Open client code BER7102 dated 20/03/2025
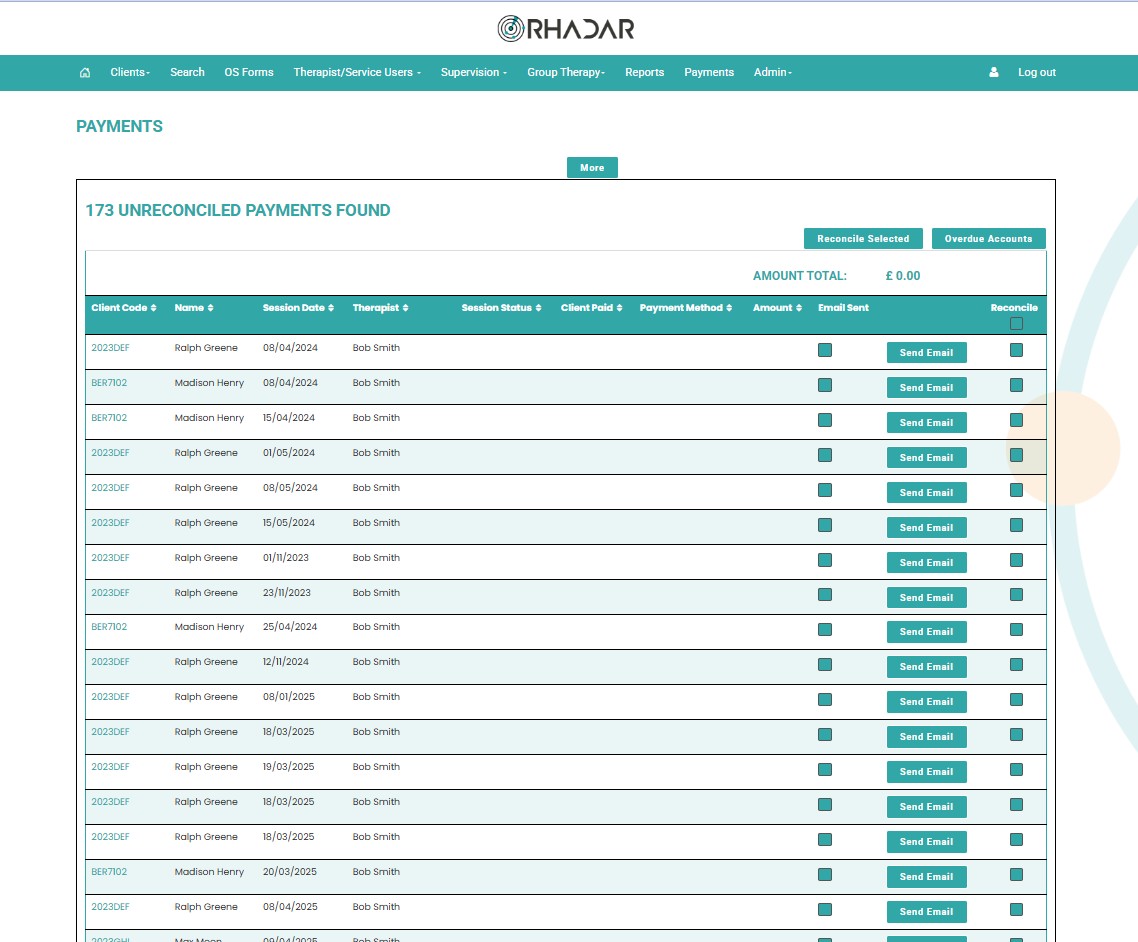The image size is (1138, 942). coord(109,872)
